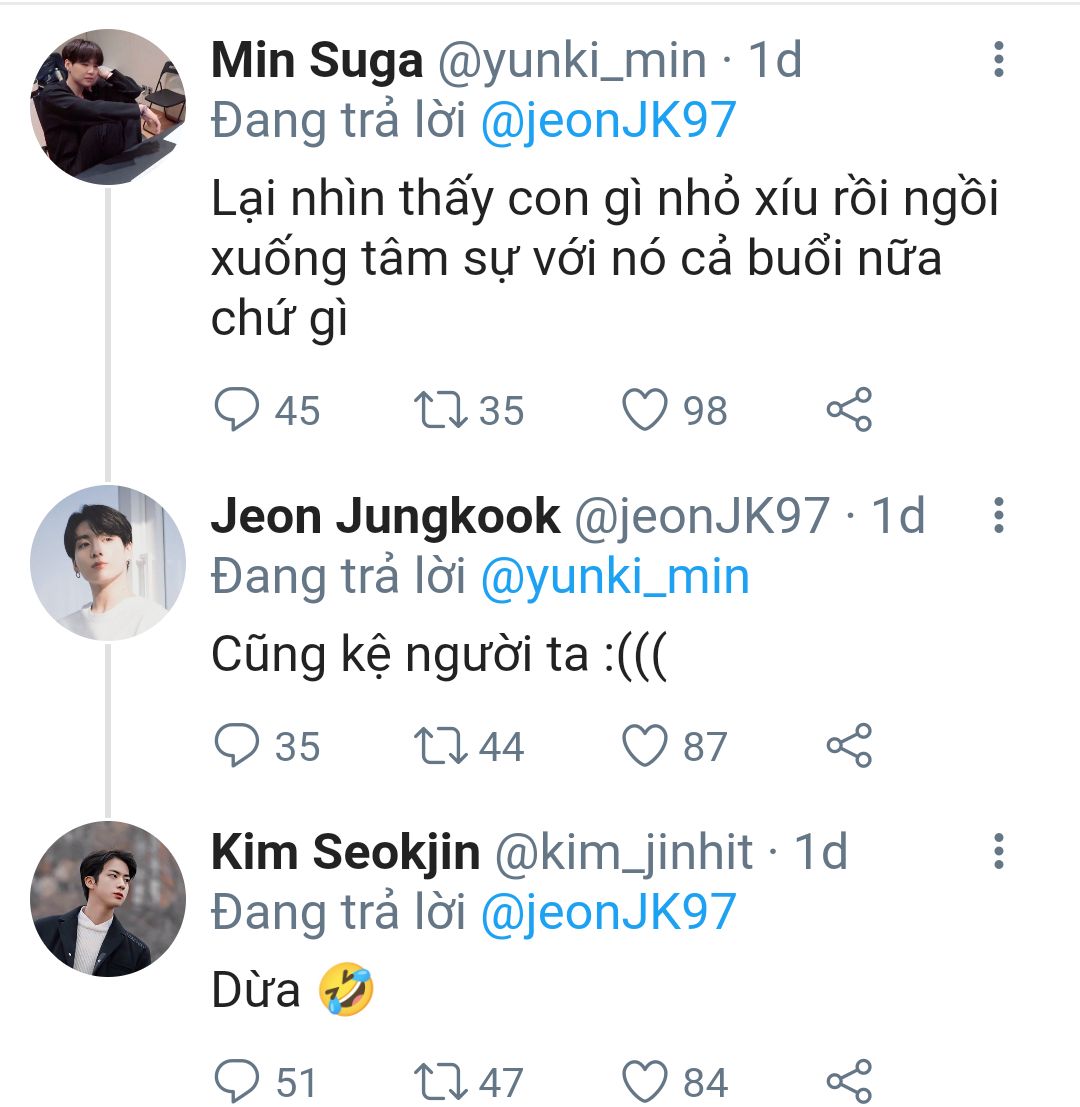Open more options on Min Suga's tweet
The image size is (1080, 1107).
(x=998, y=62)
